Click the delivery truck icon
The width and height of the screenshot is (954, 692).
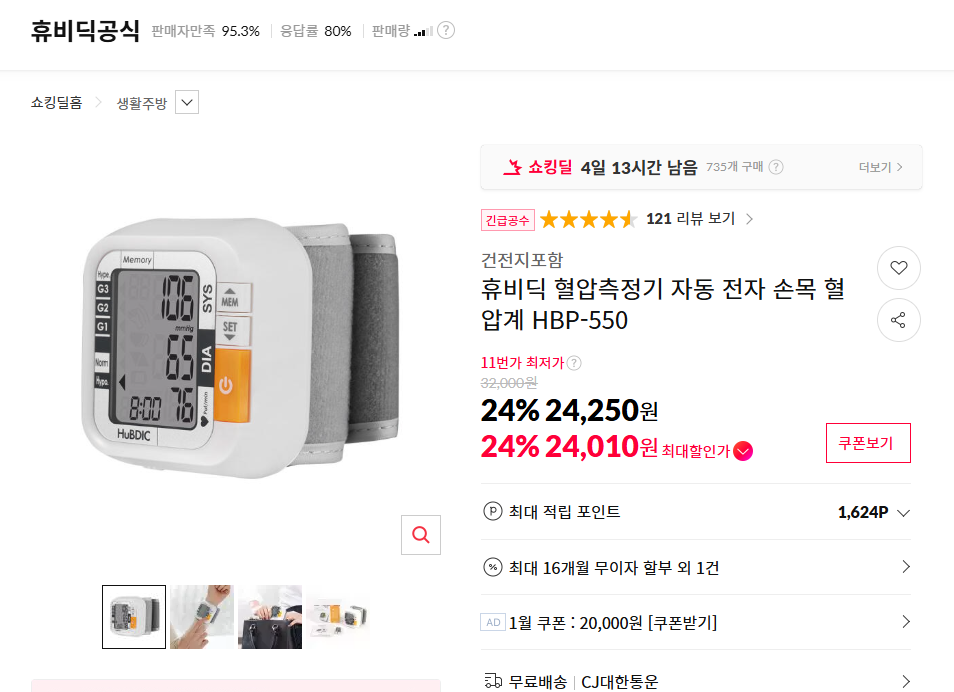point(492,681)
